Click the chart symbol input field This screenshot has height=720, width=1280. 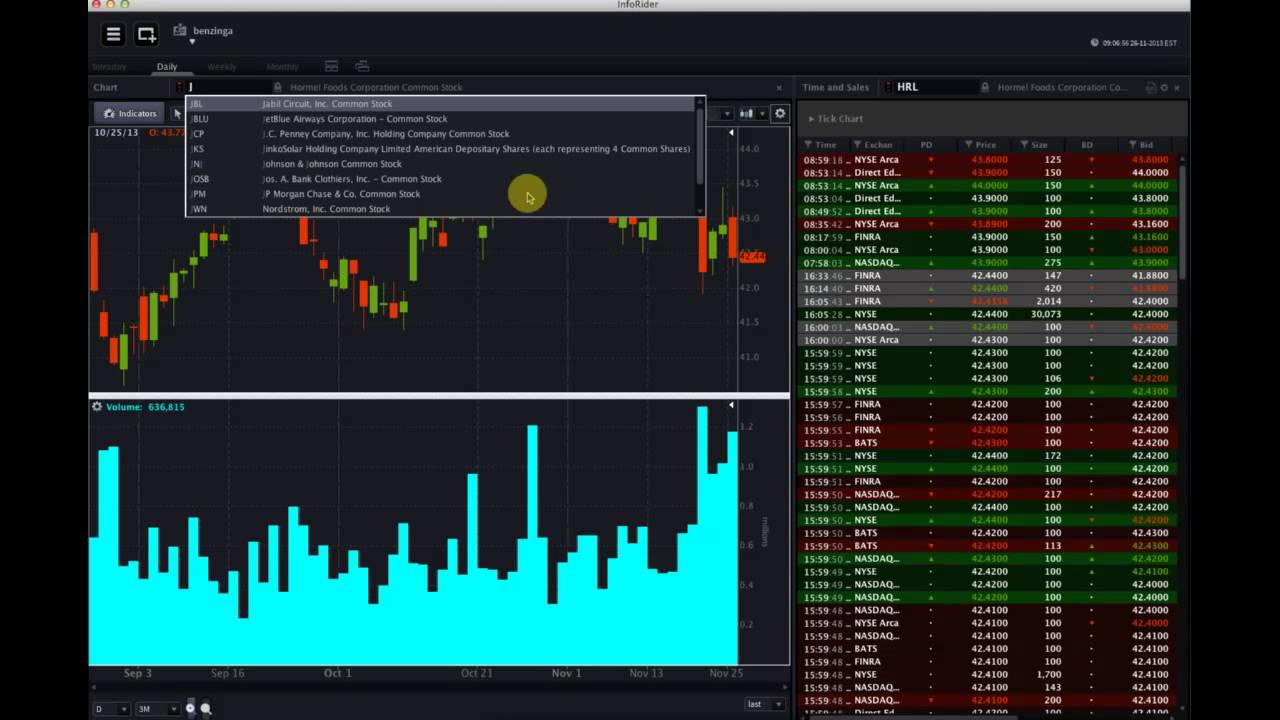[228, 87]
